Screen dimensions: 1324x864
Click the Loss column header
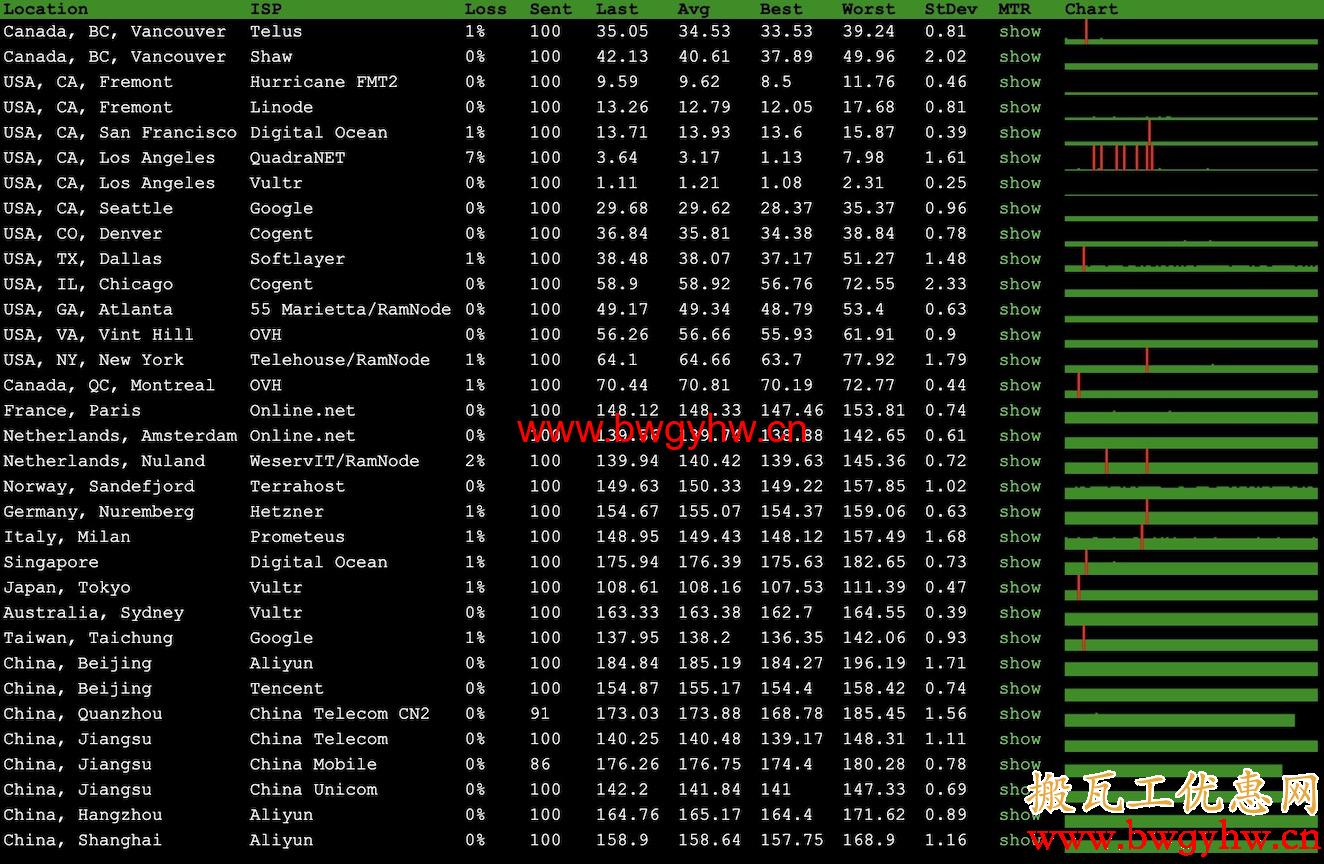click(486, 8)
